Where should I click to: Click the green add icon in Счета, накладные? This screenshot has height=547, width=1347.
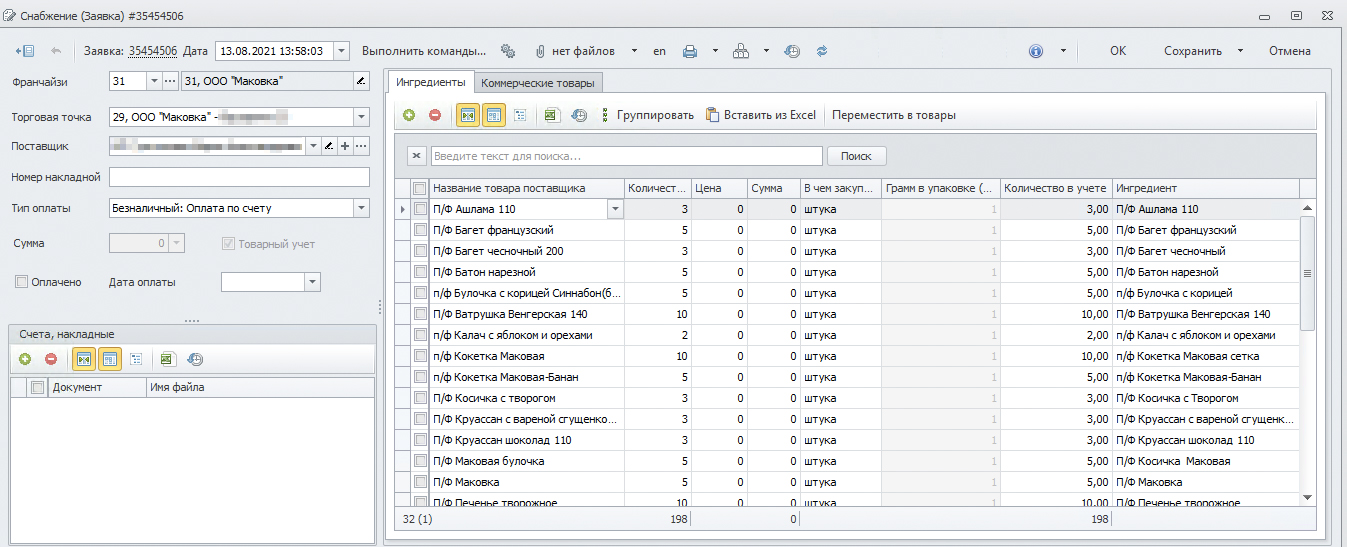coord(25,358)
